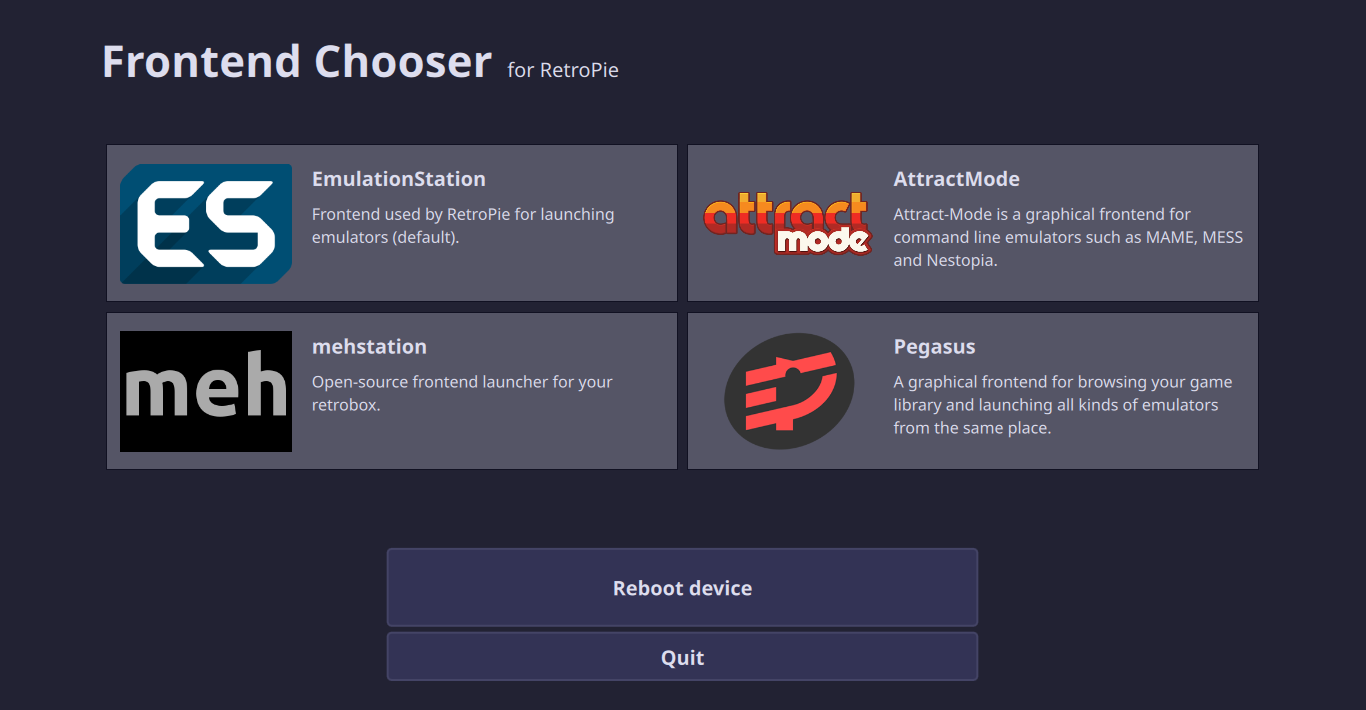The height and width of the screenshot is (710, 1366).
Task: Click the MAME, MESS and Nestopia description text
Action: (1068, 236)
